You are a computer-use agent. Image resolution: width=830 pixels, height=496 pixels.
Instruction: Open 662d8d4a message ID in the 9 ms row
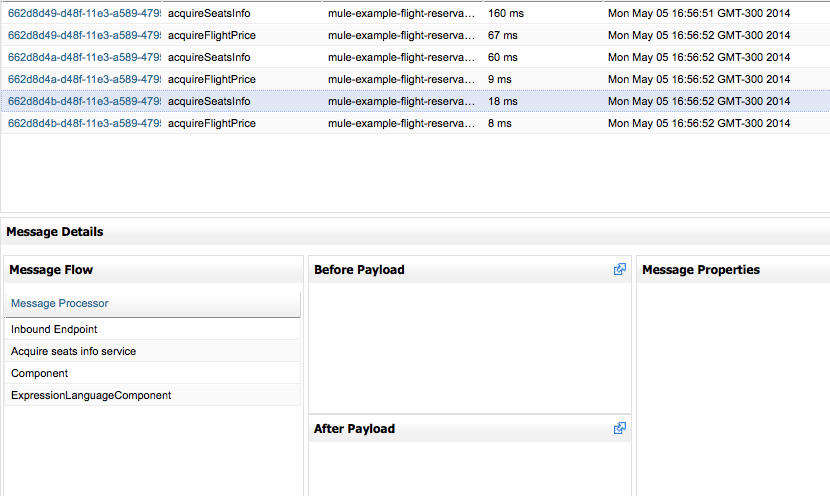pyautogui.click(x=84, y=79)
